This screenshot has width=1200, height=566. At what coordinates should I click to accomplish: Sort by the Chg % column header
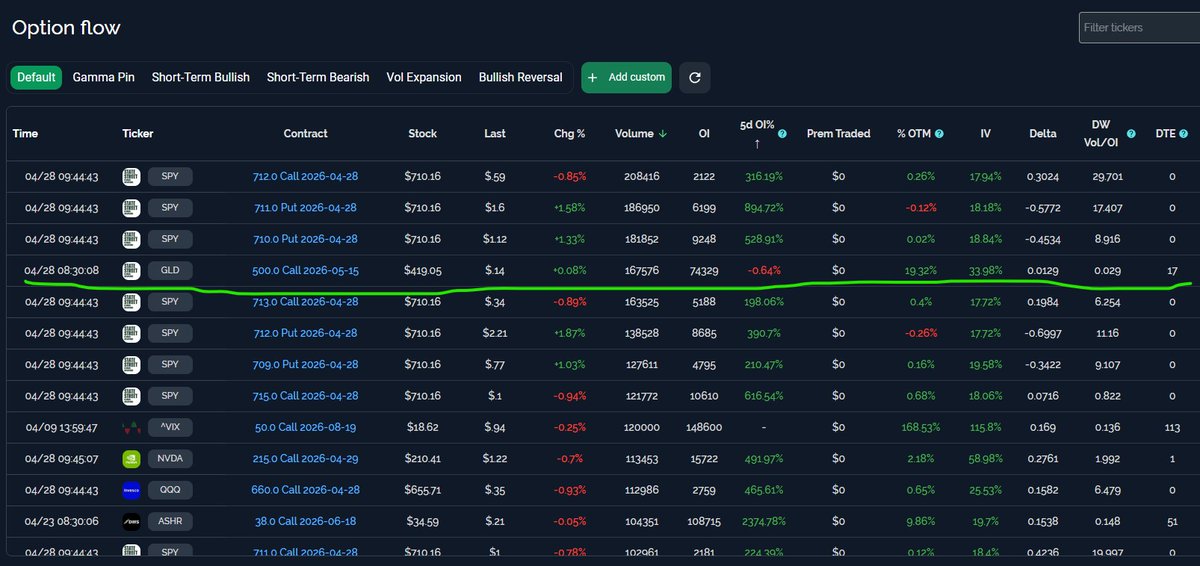point(570,133)
